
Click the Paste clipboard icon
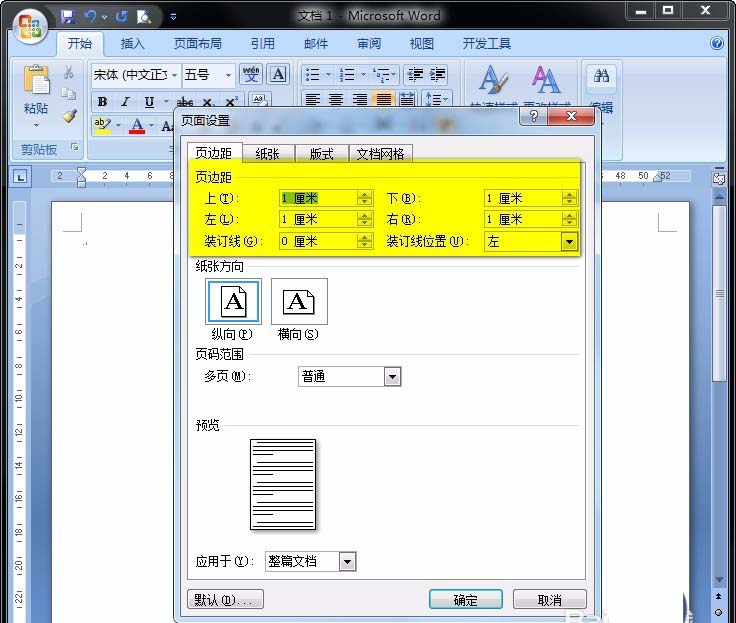click(x=36, y=82)
